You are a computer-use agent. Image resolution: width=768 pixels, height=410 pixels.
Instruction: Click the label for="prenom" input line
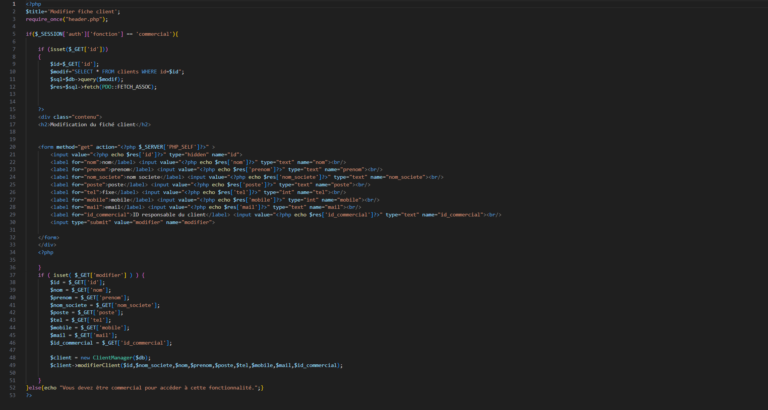click(216, 169)
